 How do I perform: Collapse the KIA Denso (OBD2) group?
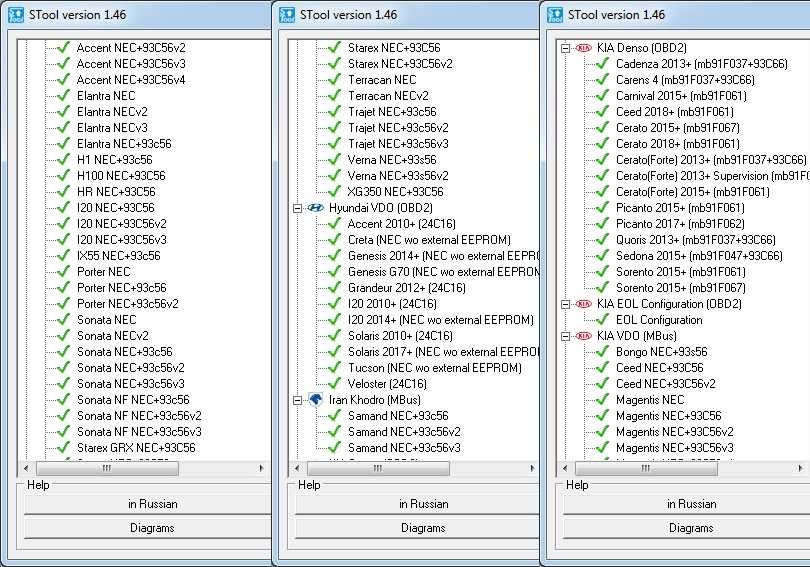click(565, 48)
